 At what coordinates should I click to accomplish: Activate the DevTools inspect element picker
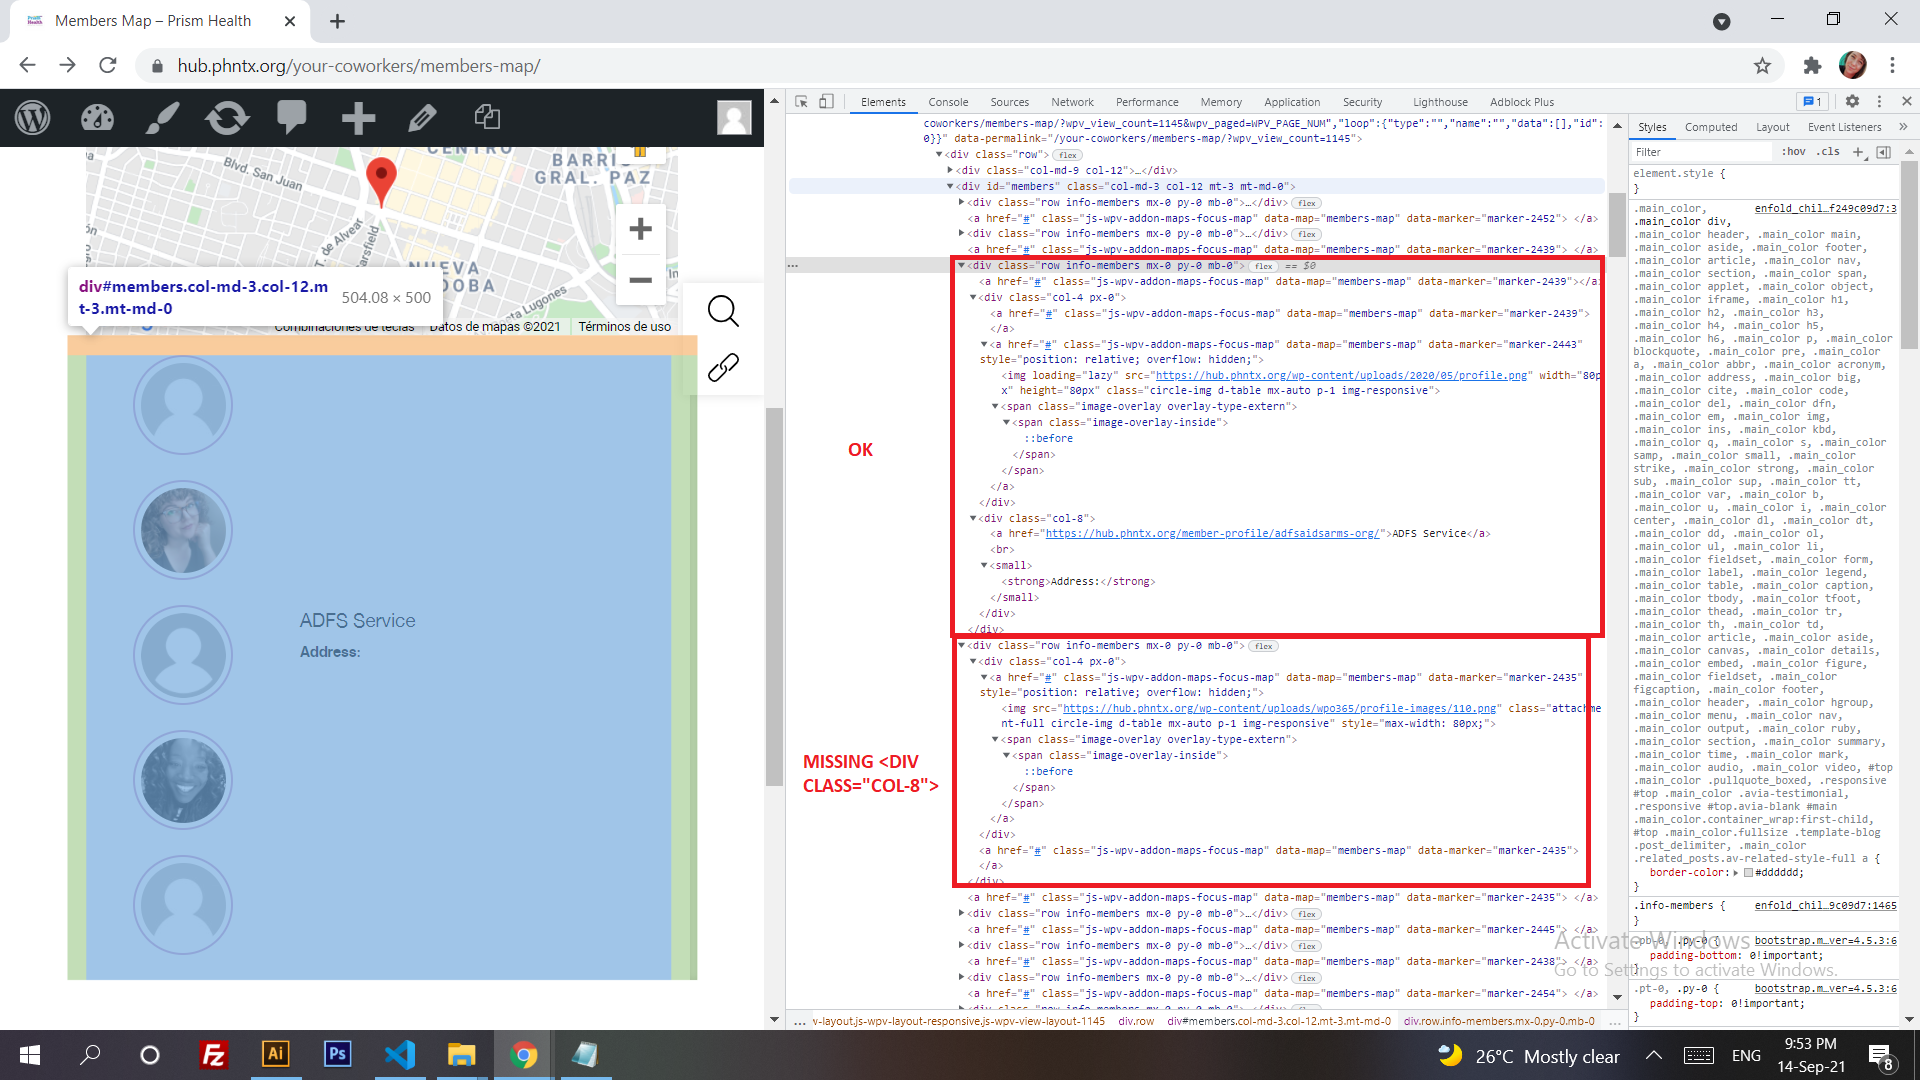click(801, 101)
